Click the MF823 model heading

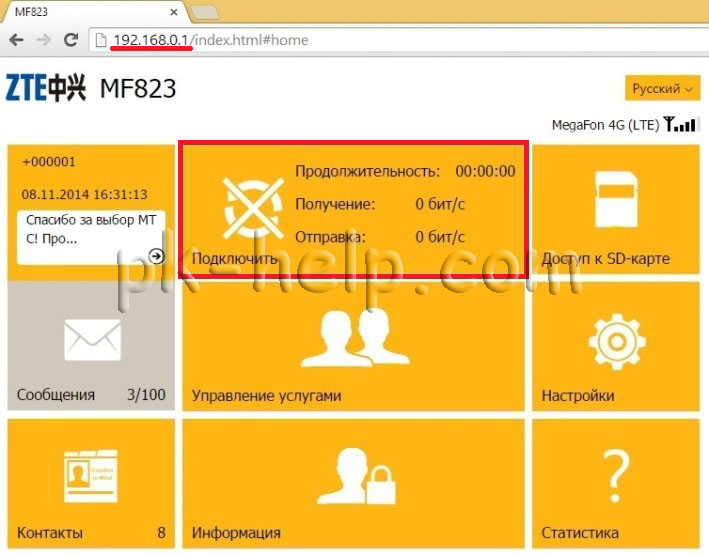tap(138, 88)
